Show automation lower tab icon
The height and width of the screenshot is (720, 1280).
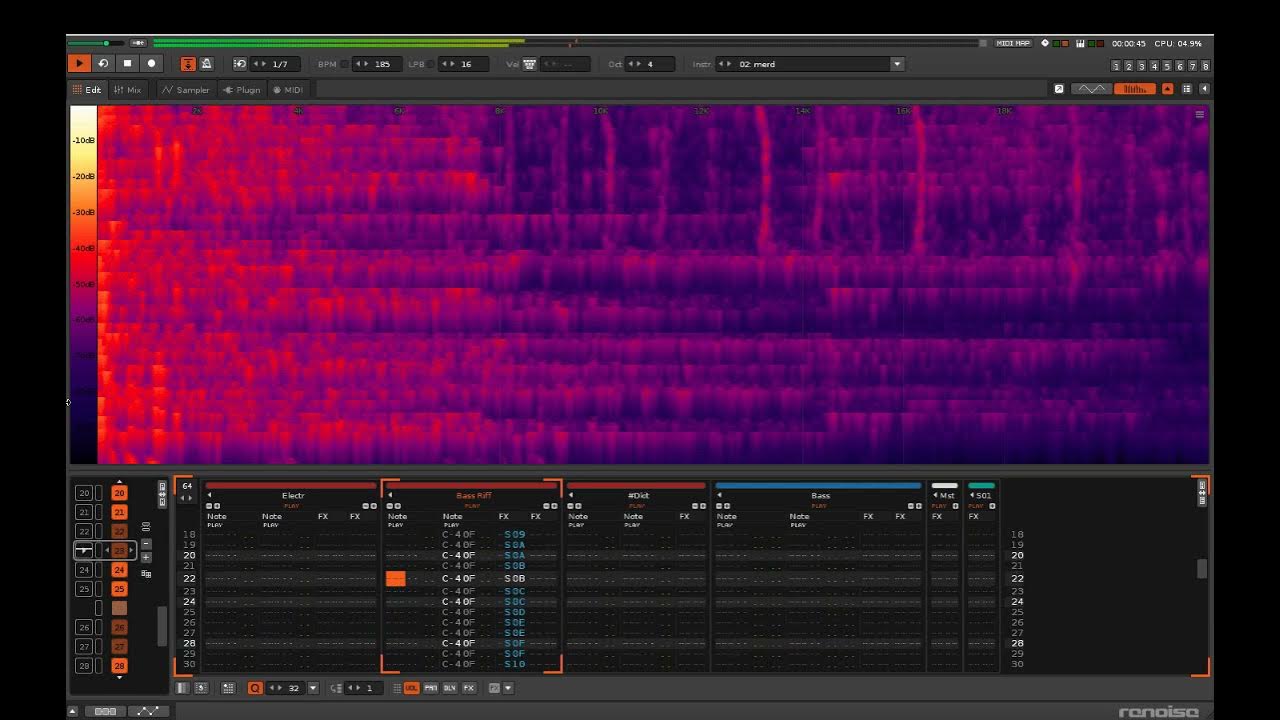[x=148, y=711]
